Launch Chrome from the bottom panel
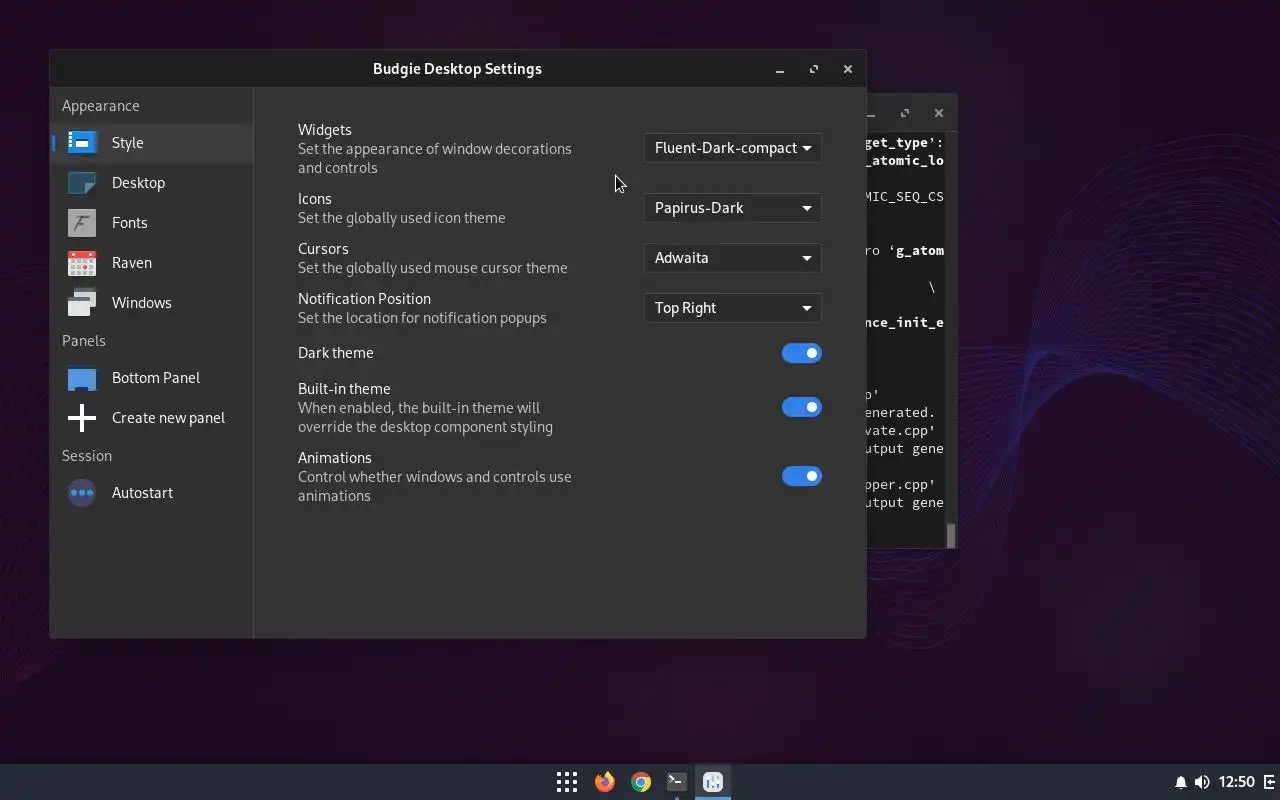This screenshot has width=1280, height=800. 641,782
